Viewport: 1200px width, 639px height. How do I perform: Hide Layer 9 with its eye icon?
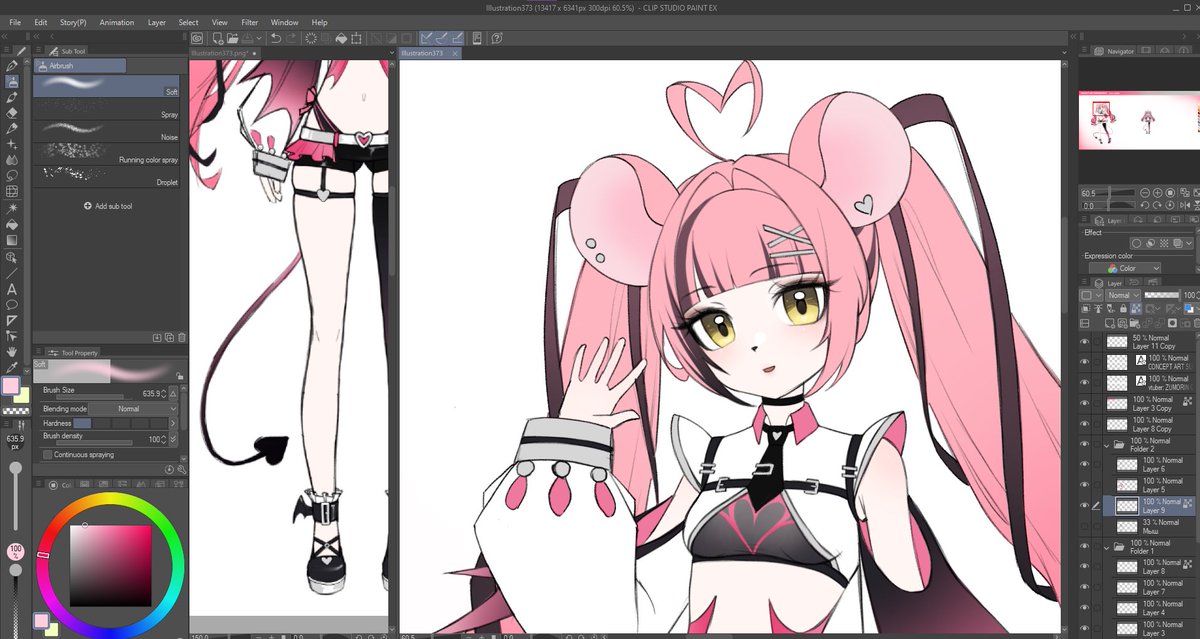(x=1083, y=504)
